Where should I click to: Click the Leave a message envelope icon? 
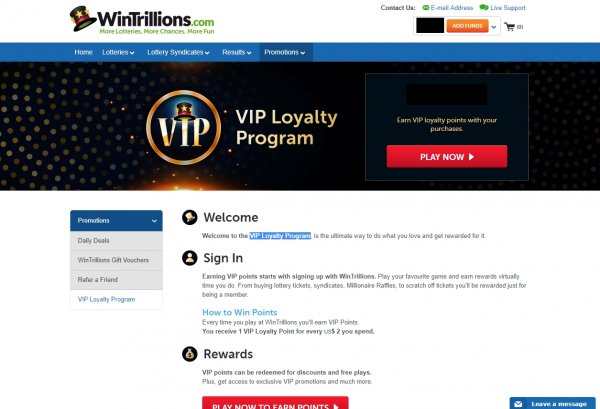click(518, 404)
